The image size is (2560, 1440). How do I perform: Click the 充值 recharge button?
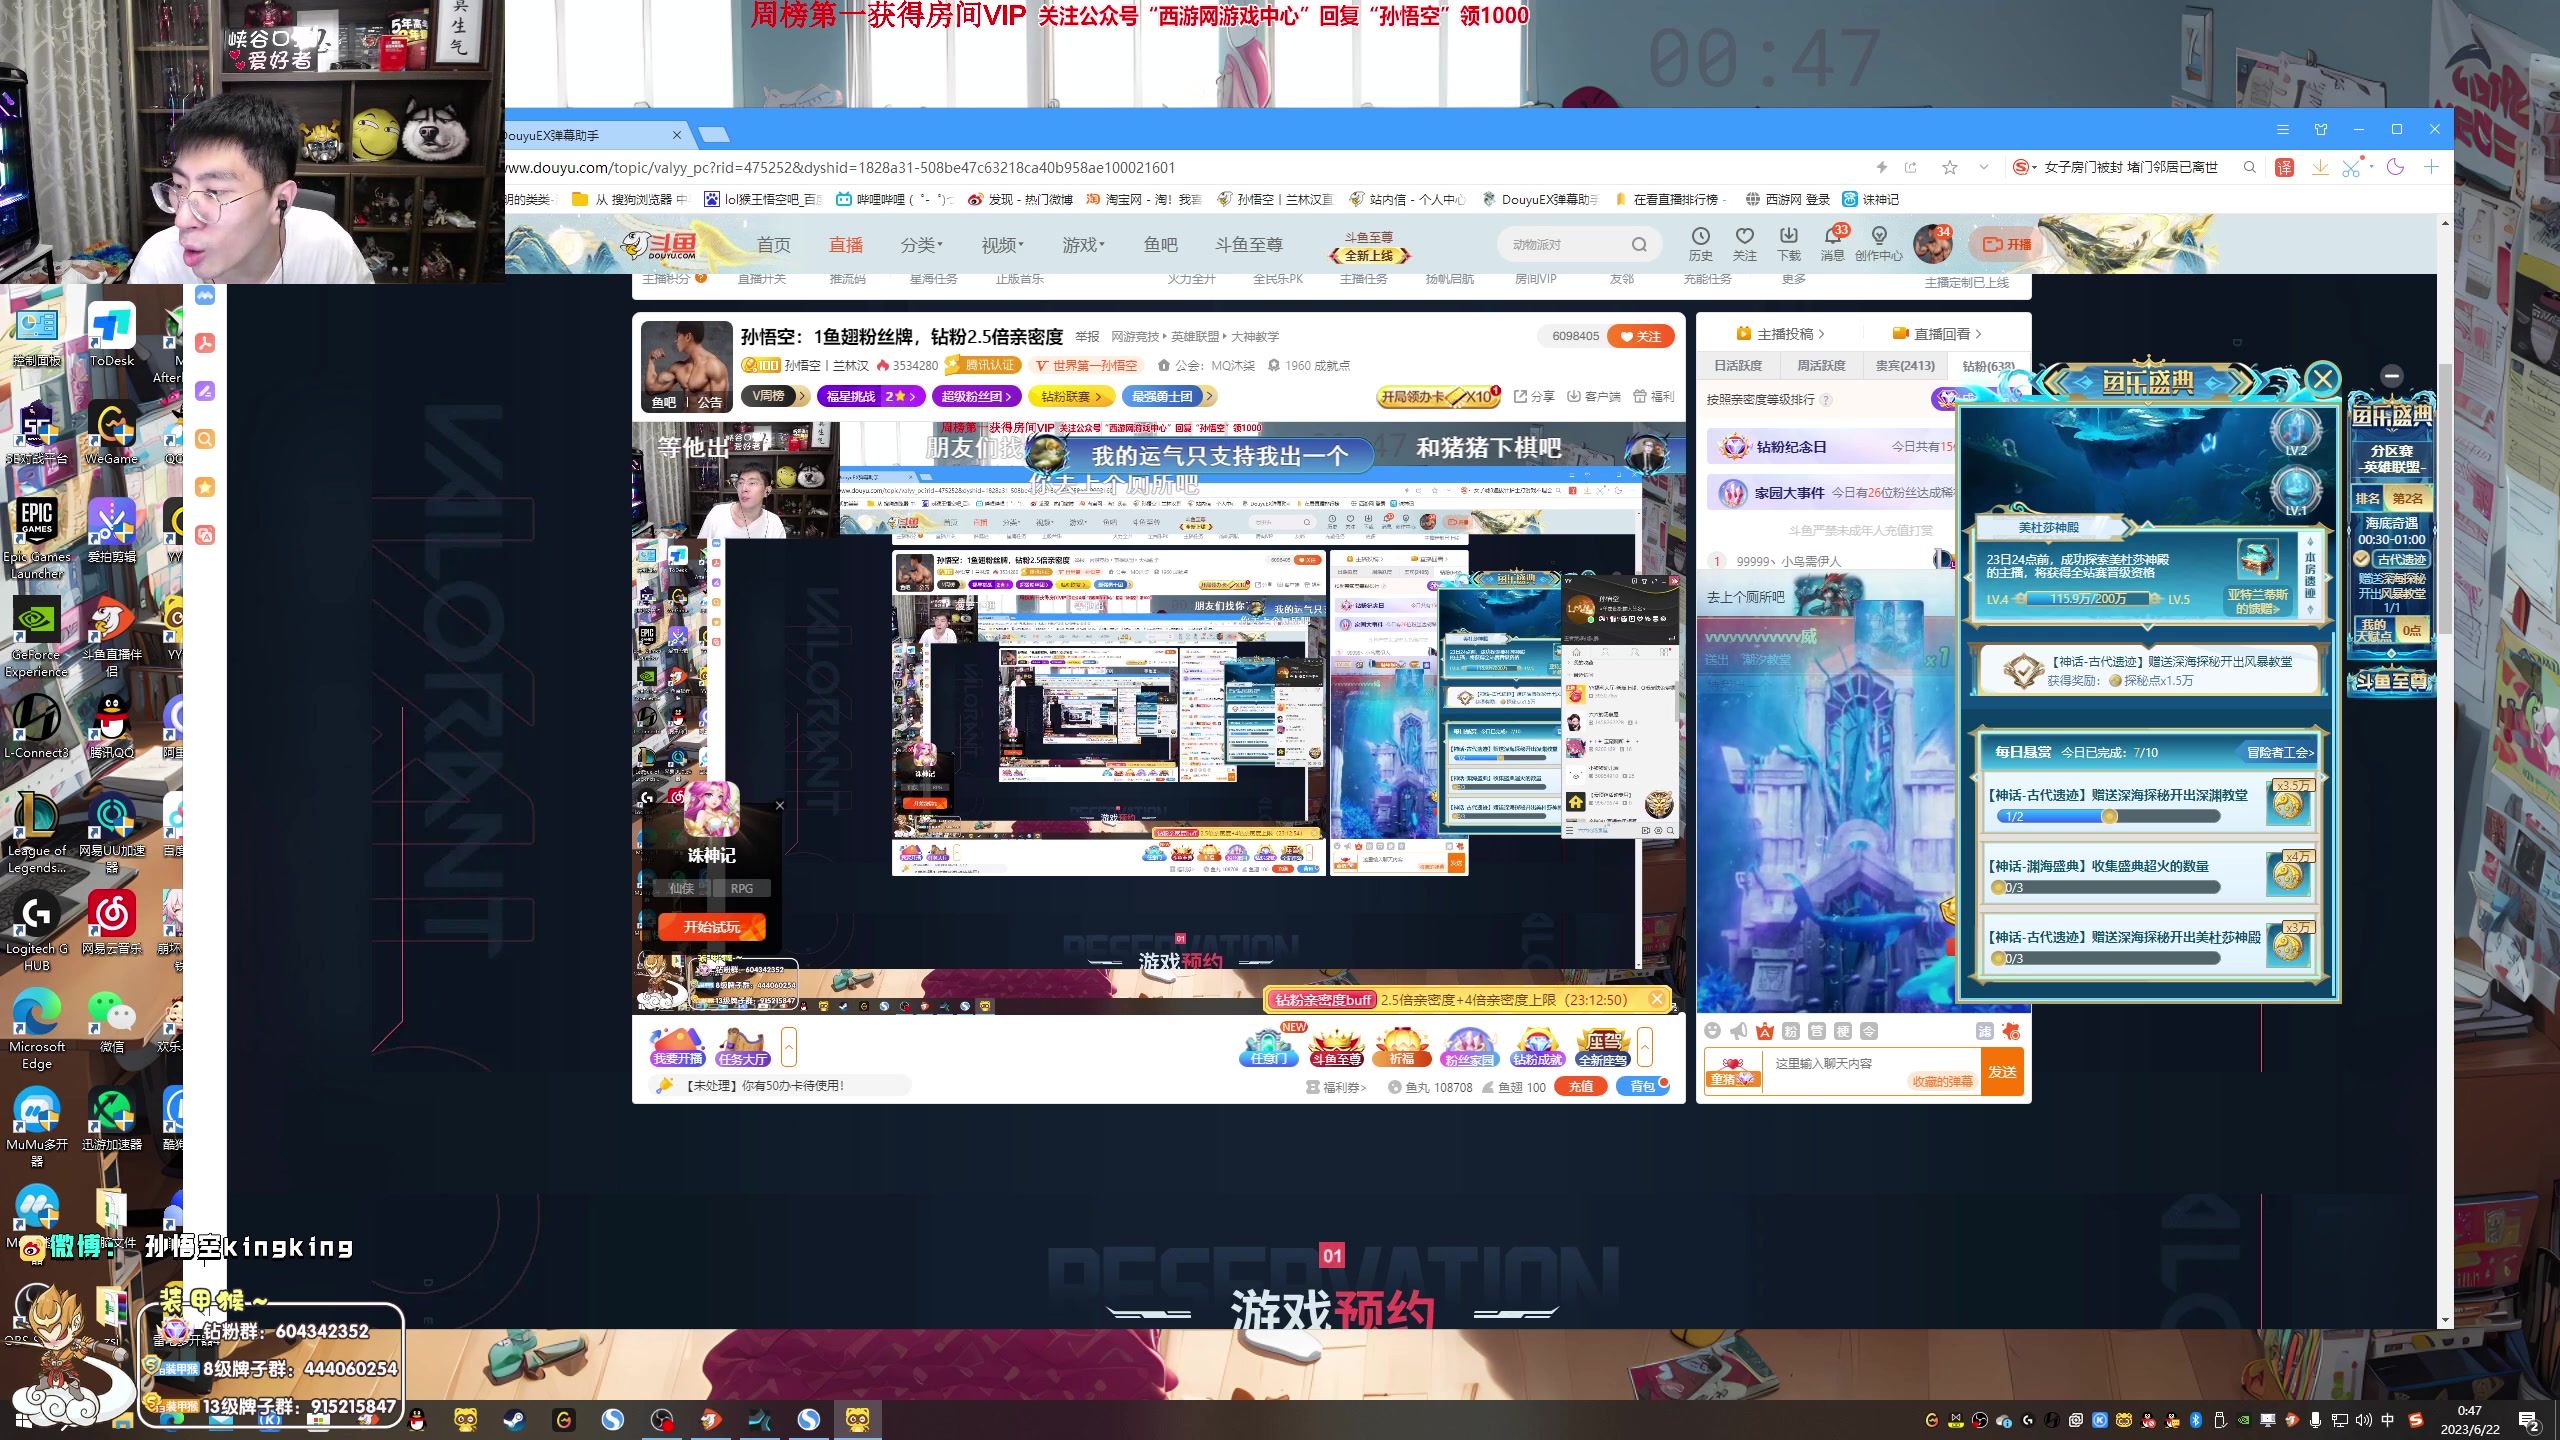[1581, 1087]
